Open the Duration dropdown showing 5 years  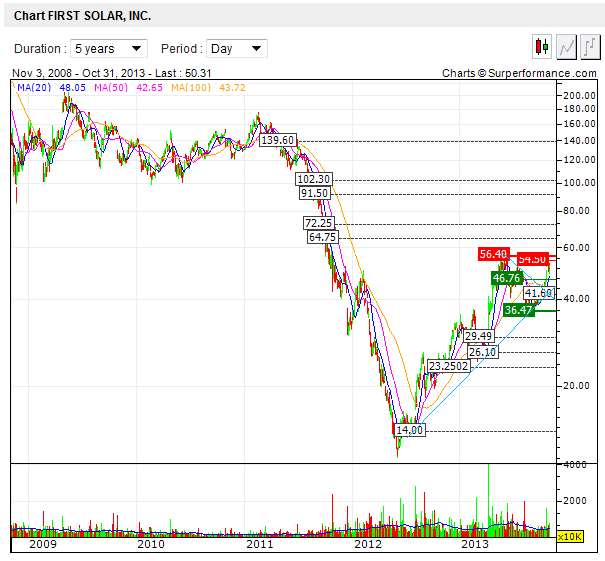109,49
